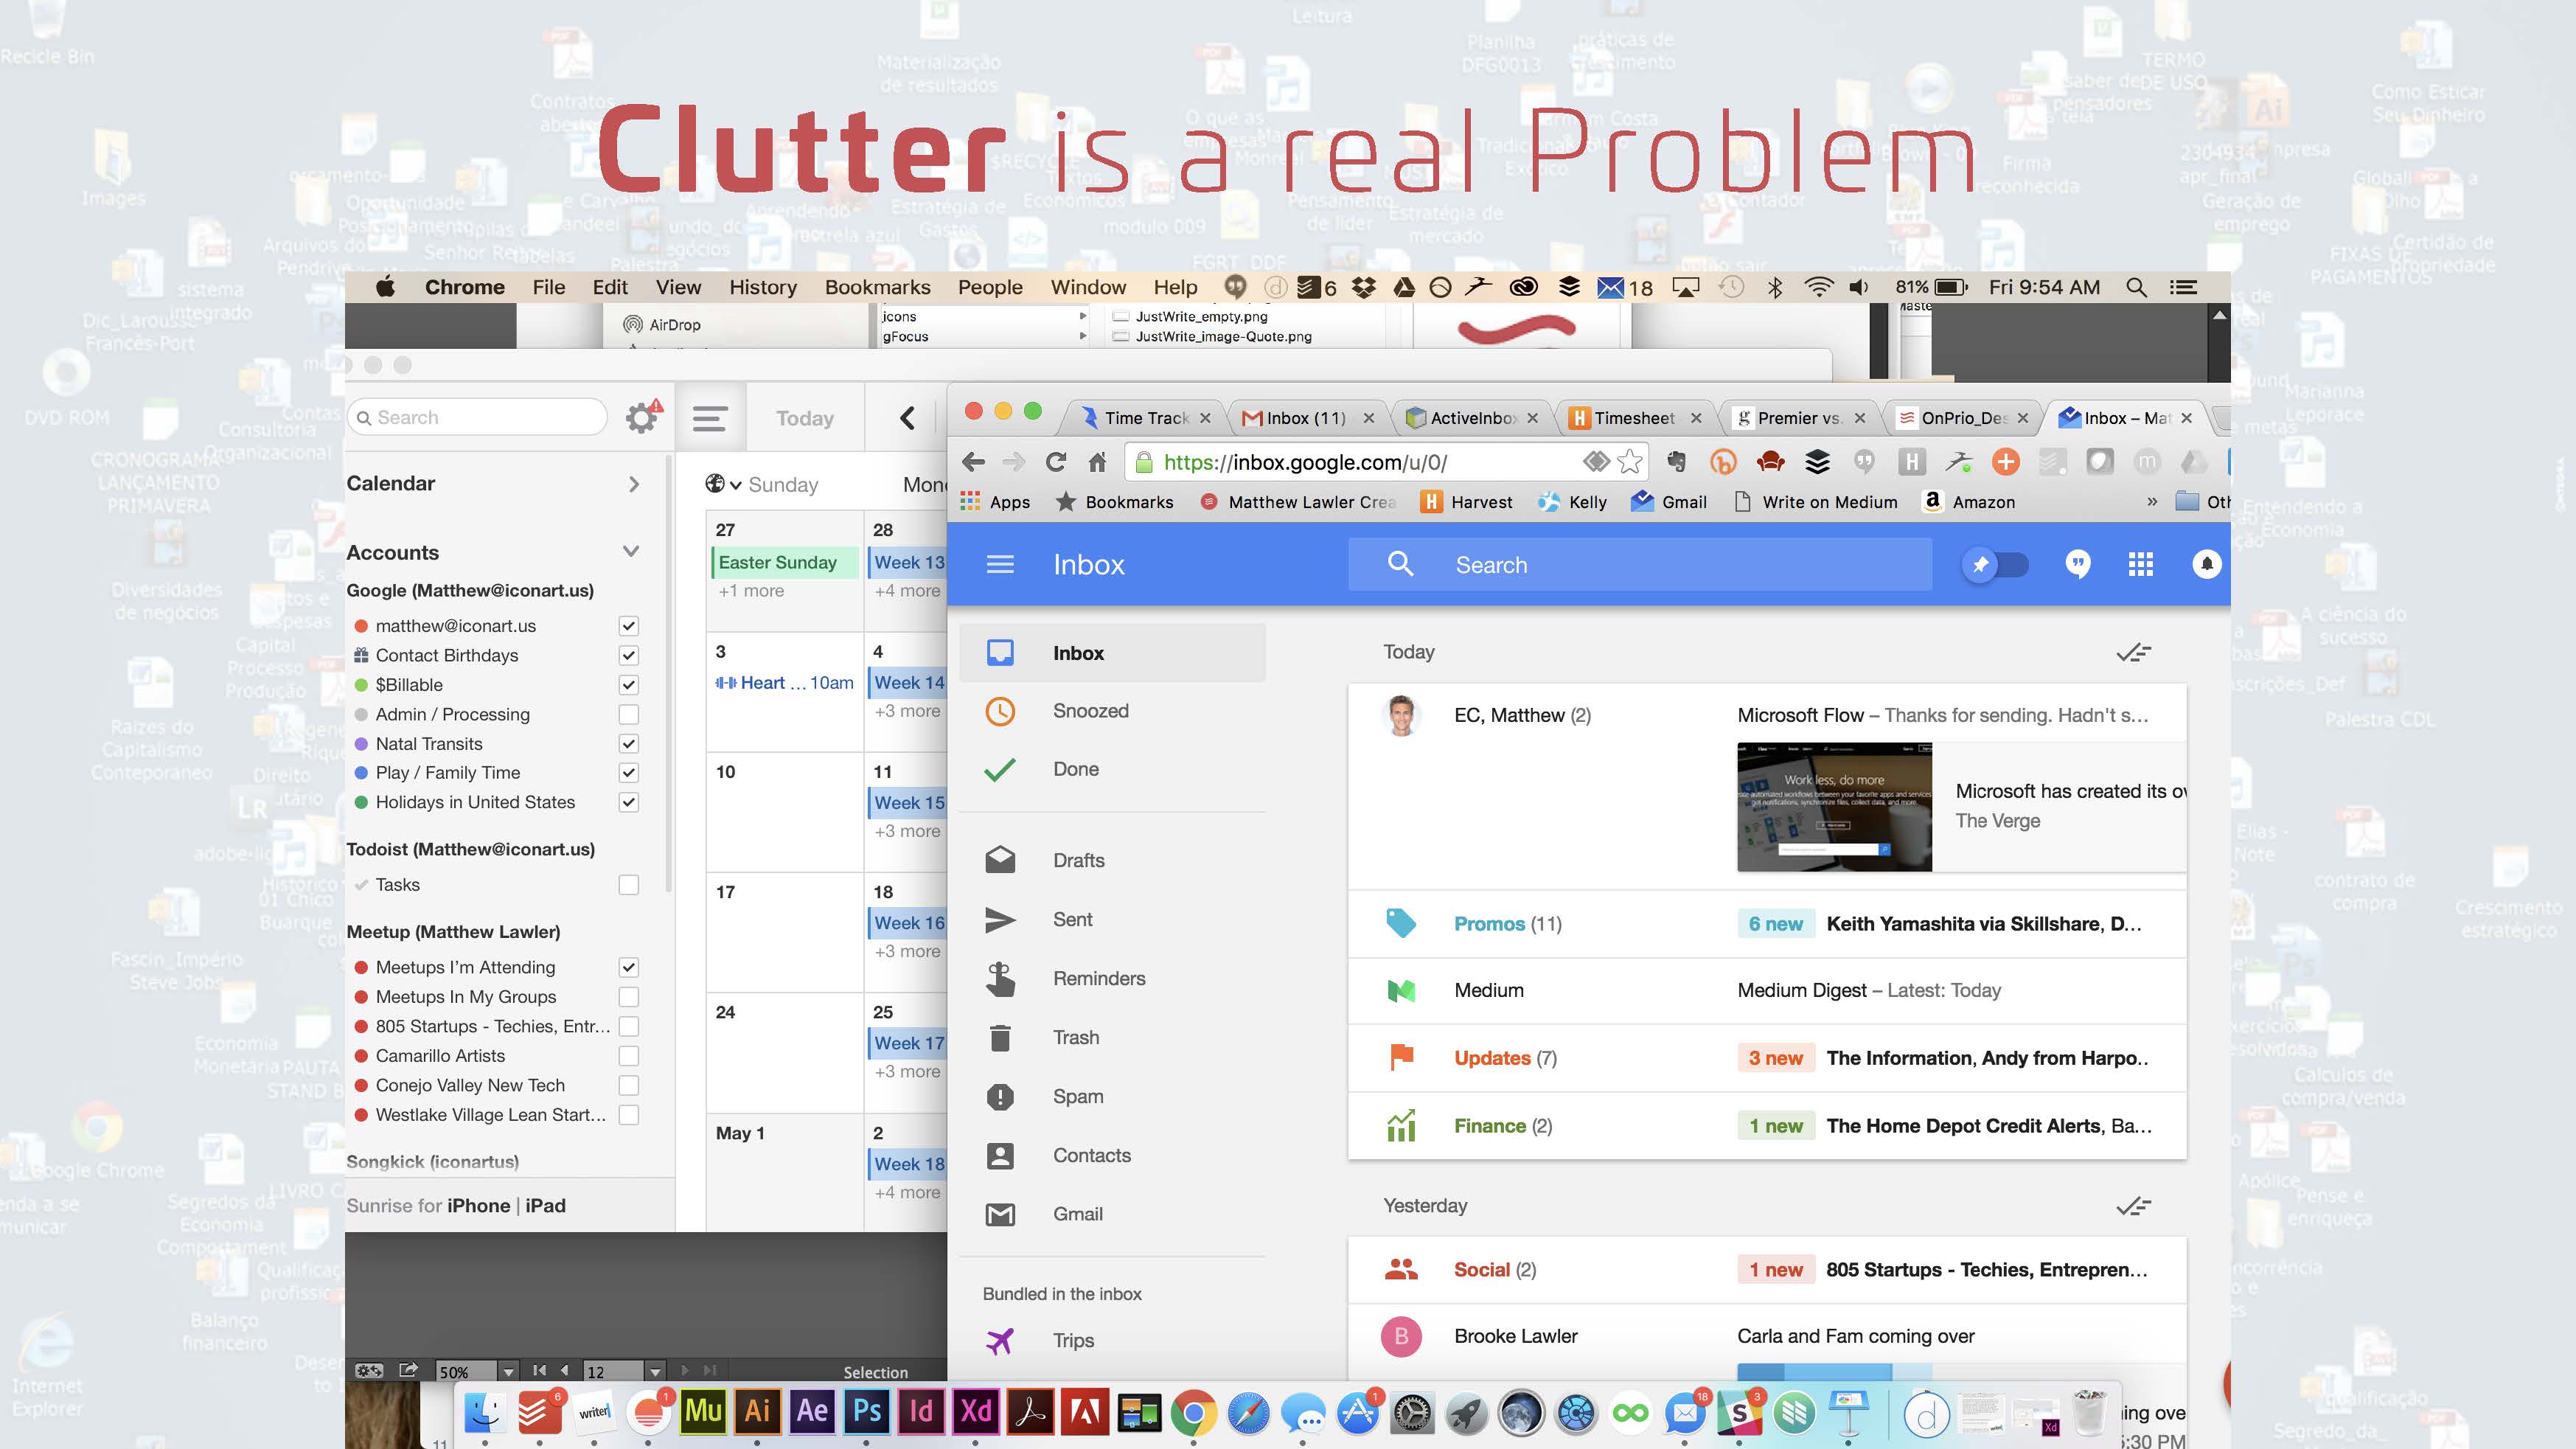Expand the Calendar section chevron

click(x=634, y=484)
